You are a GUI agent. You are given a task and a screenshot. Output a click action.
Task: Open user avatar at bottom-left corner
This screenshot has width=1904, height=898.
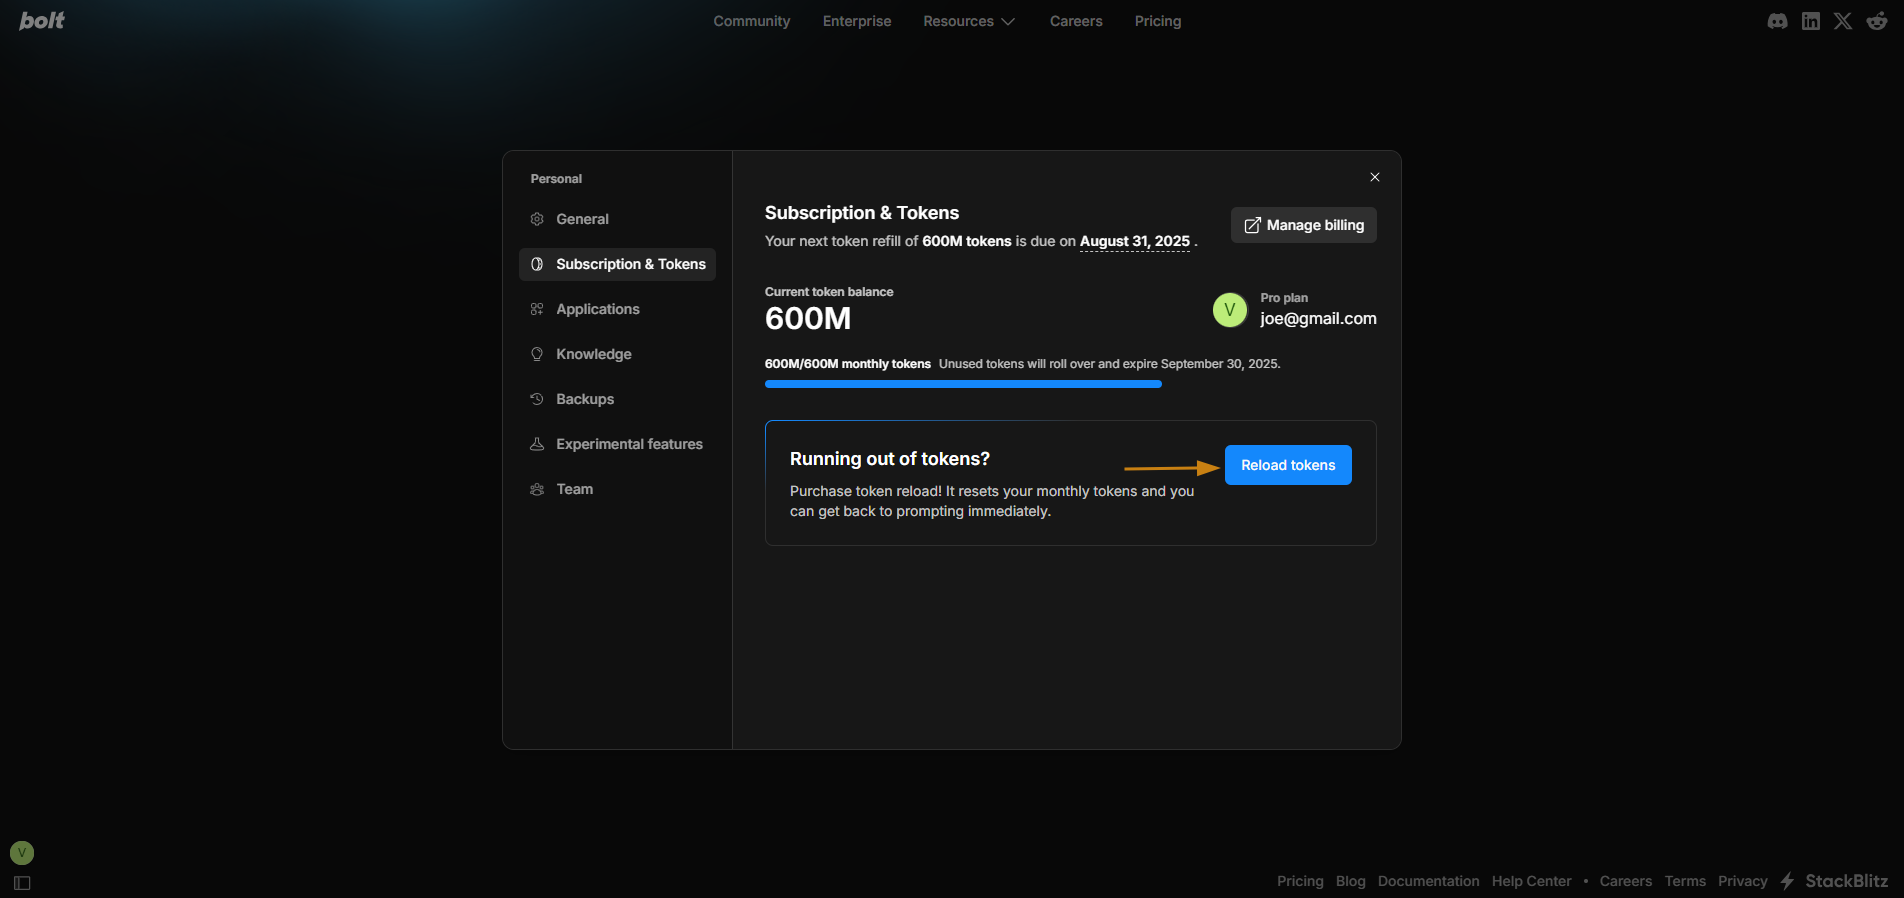[22, 853]
